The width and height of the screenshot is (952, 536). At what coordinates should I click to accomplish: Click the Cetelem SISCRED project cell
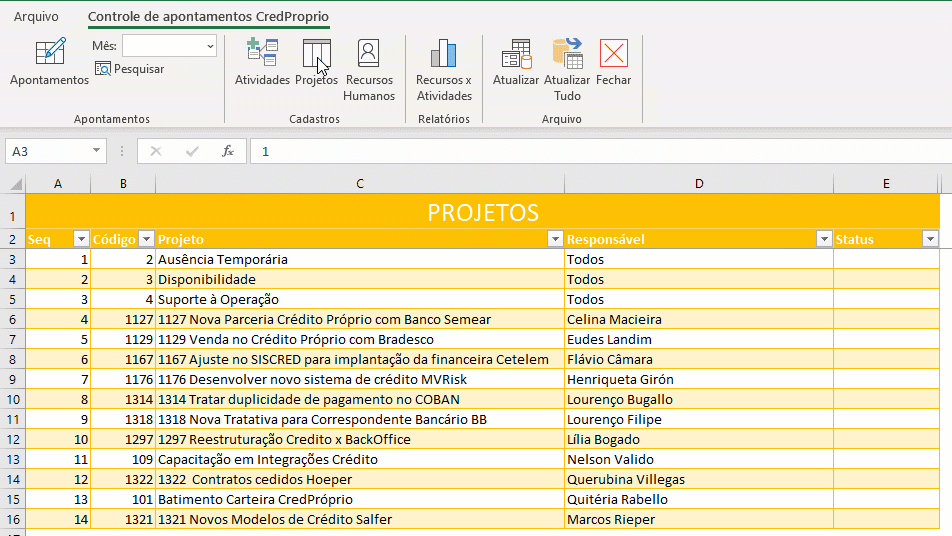tap(360, 359)
